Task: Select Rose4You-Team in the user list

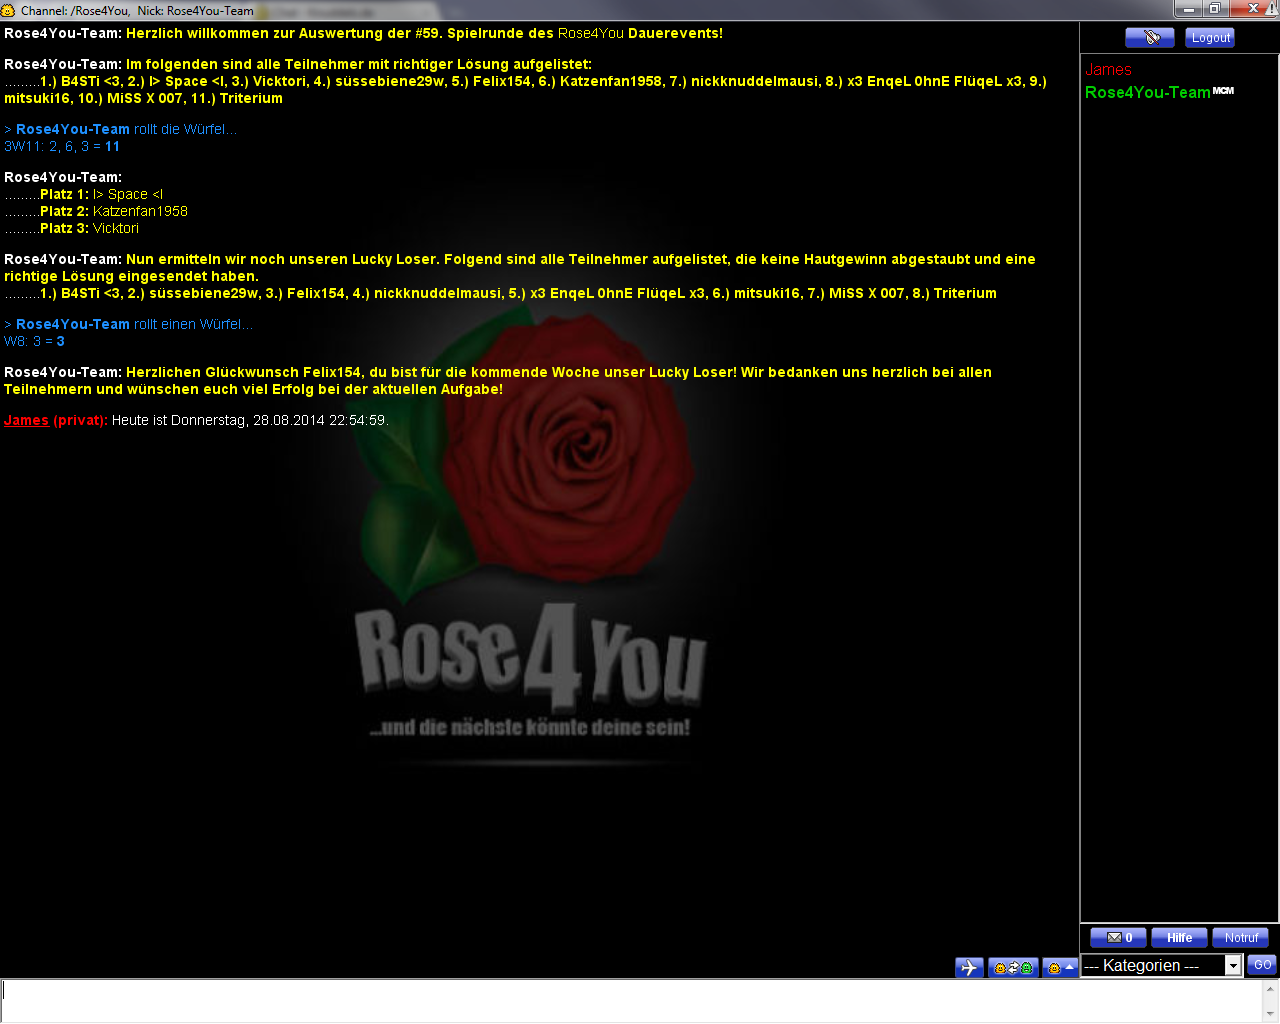Action: point(1147,92)
